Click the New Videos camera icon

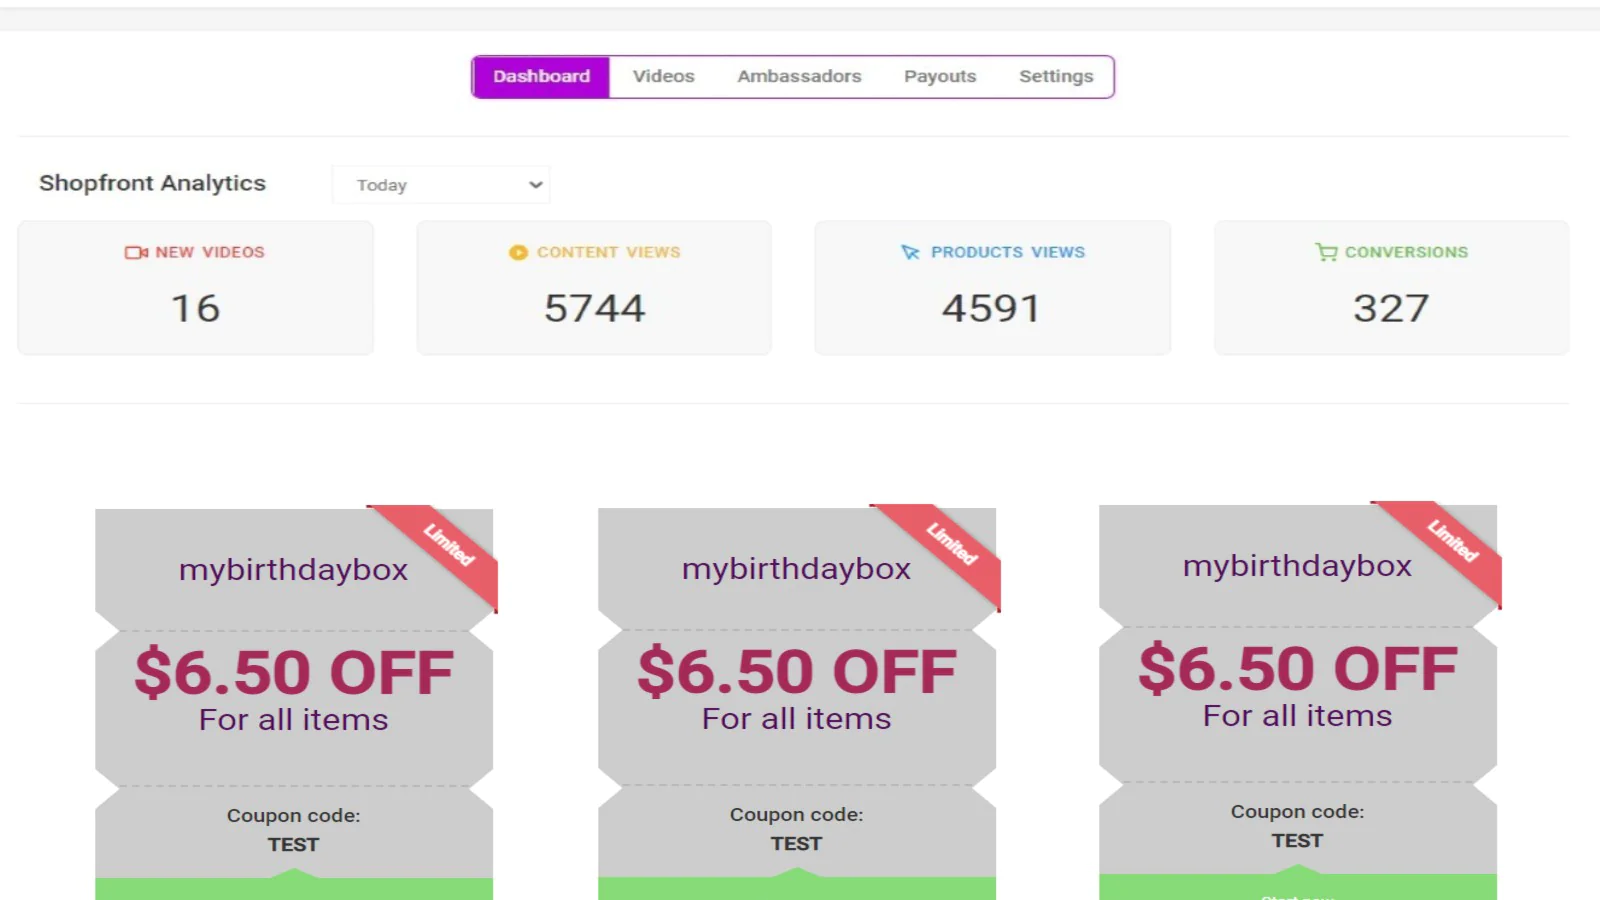[136, 253]
